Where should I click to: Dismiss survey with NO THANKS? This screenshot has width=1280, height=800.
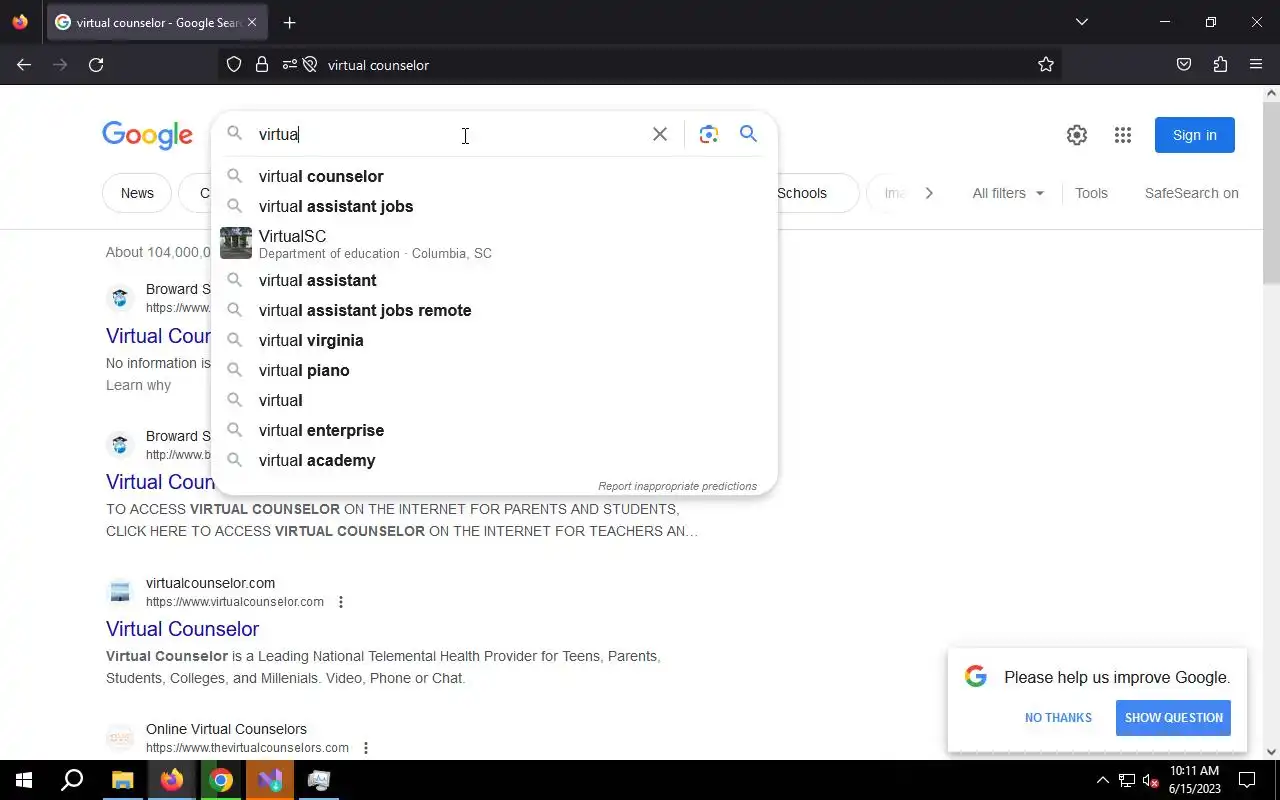click(1058, 718)
